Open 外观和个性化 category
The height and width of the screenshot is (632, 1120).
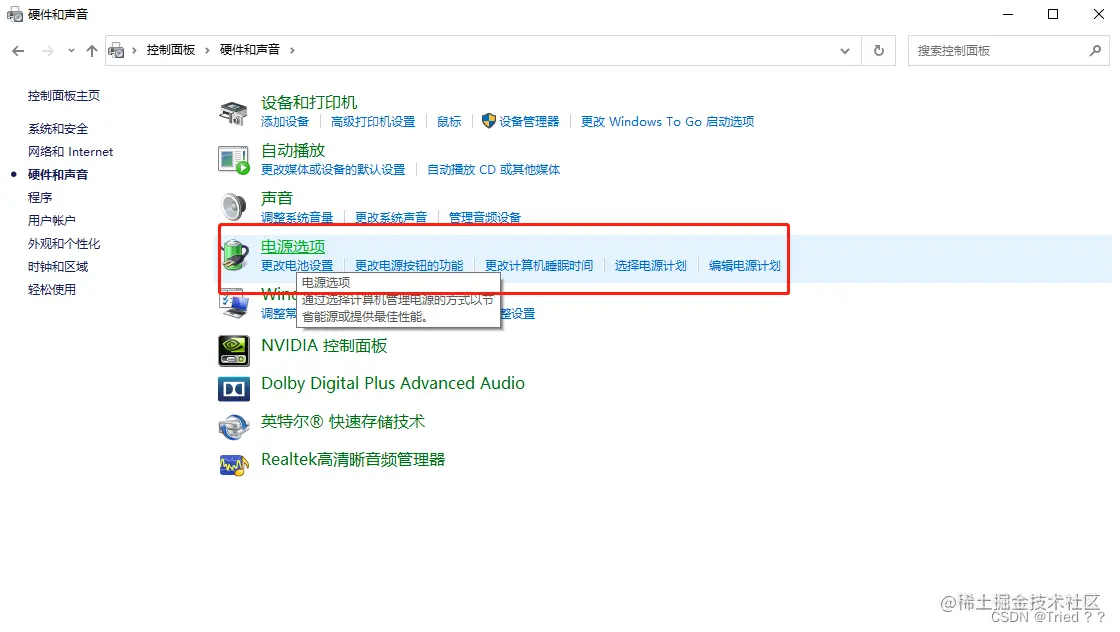coord(64,244)
